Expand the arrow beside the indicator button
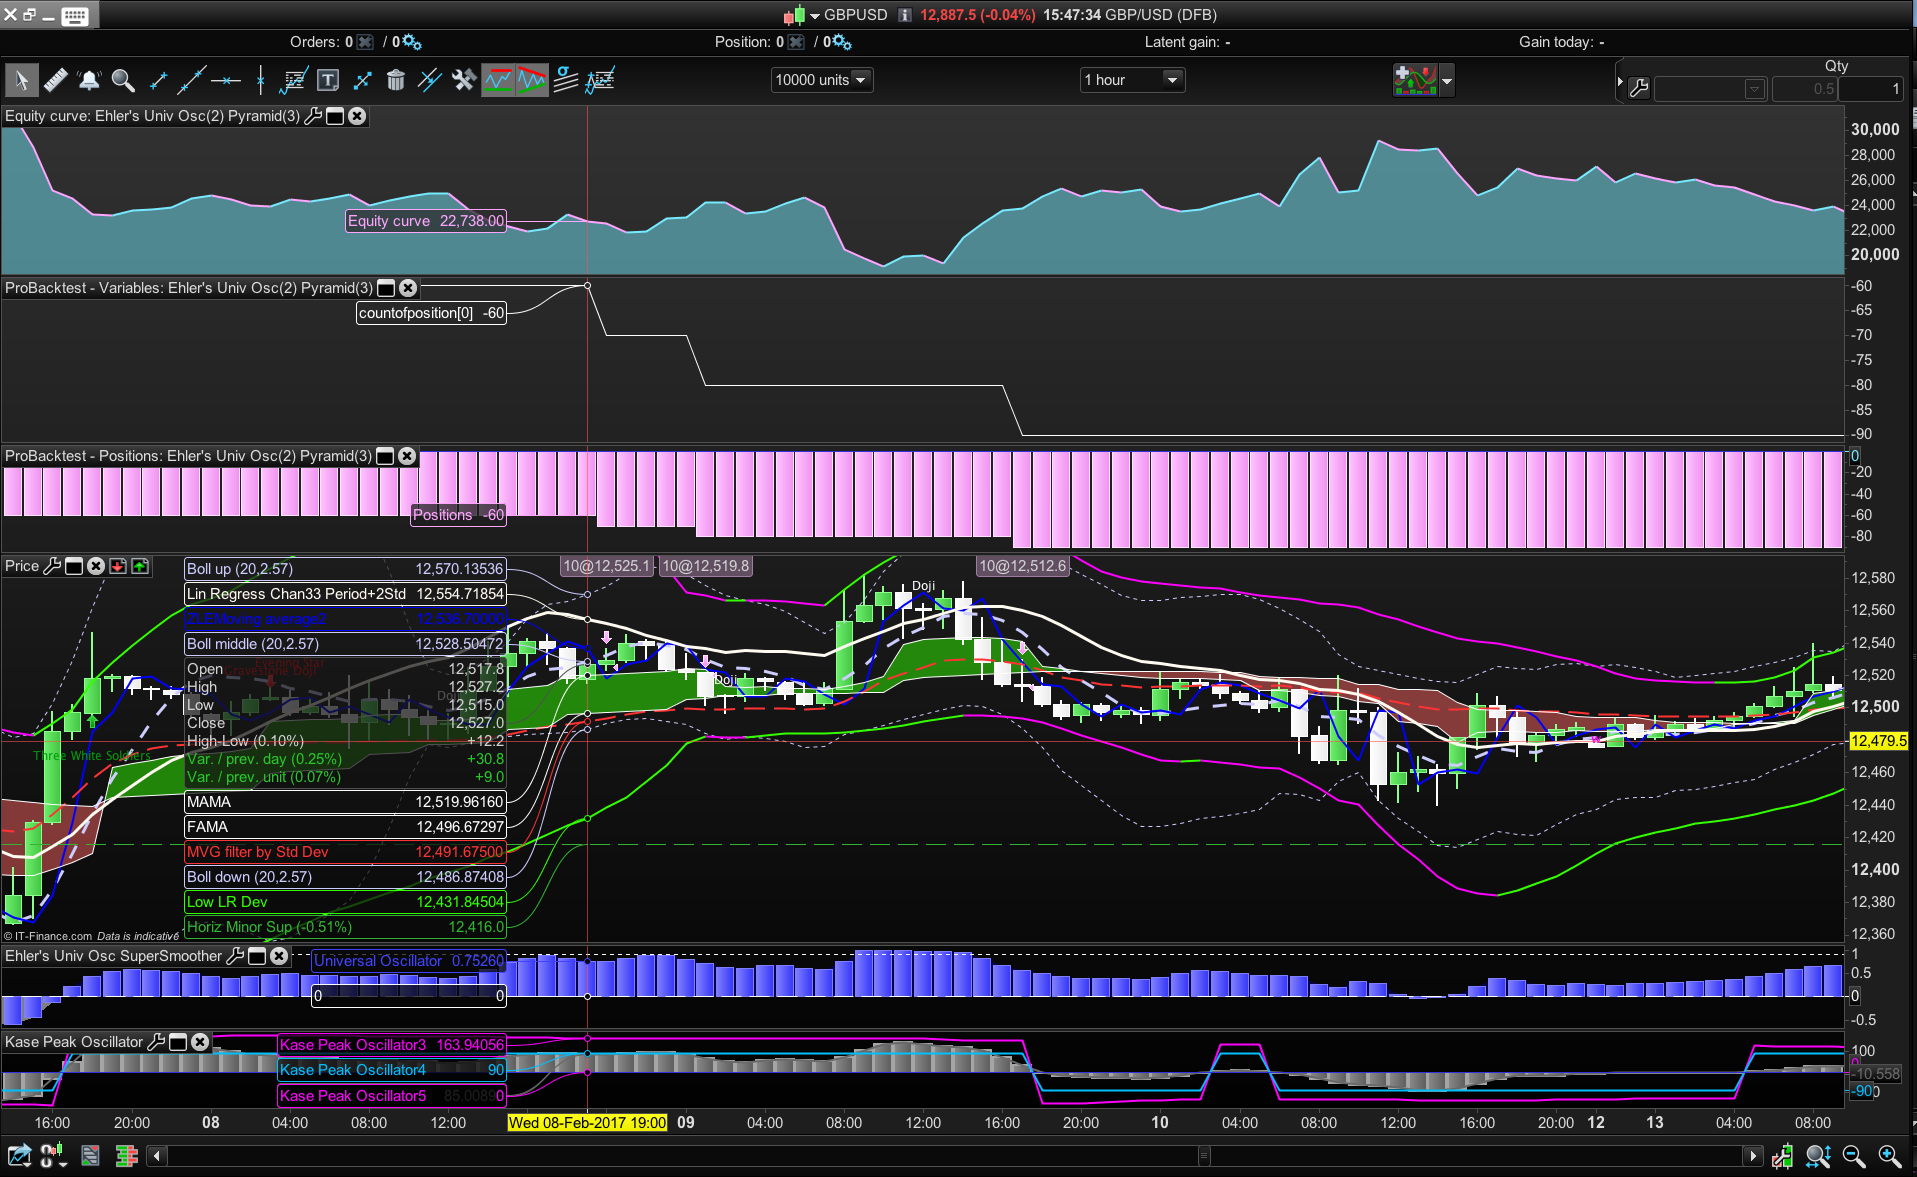This screenshot has width=1917, height=1177. point(1447,80)
